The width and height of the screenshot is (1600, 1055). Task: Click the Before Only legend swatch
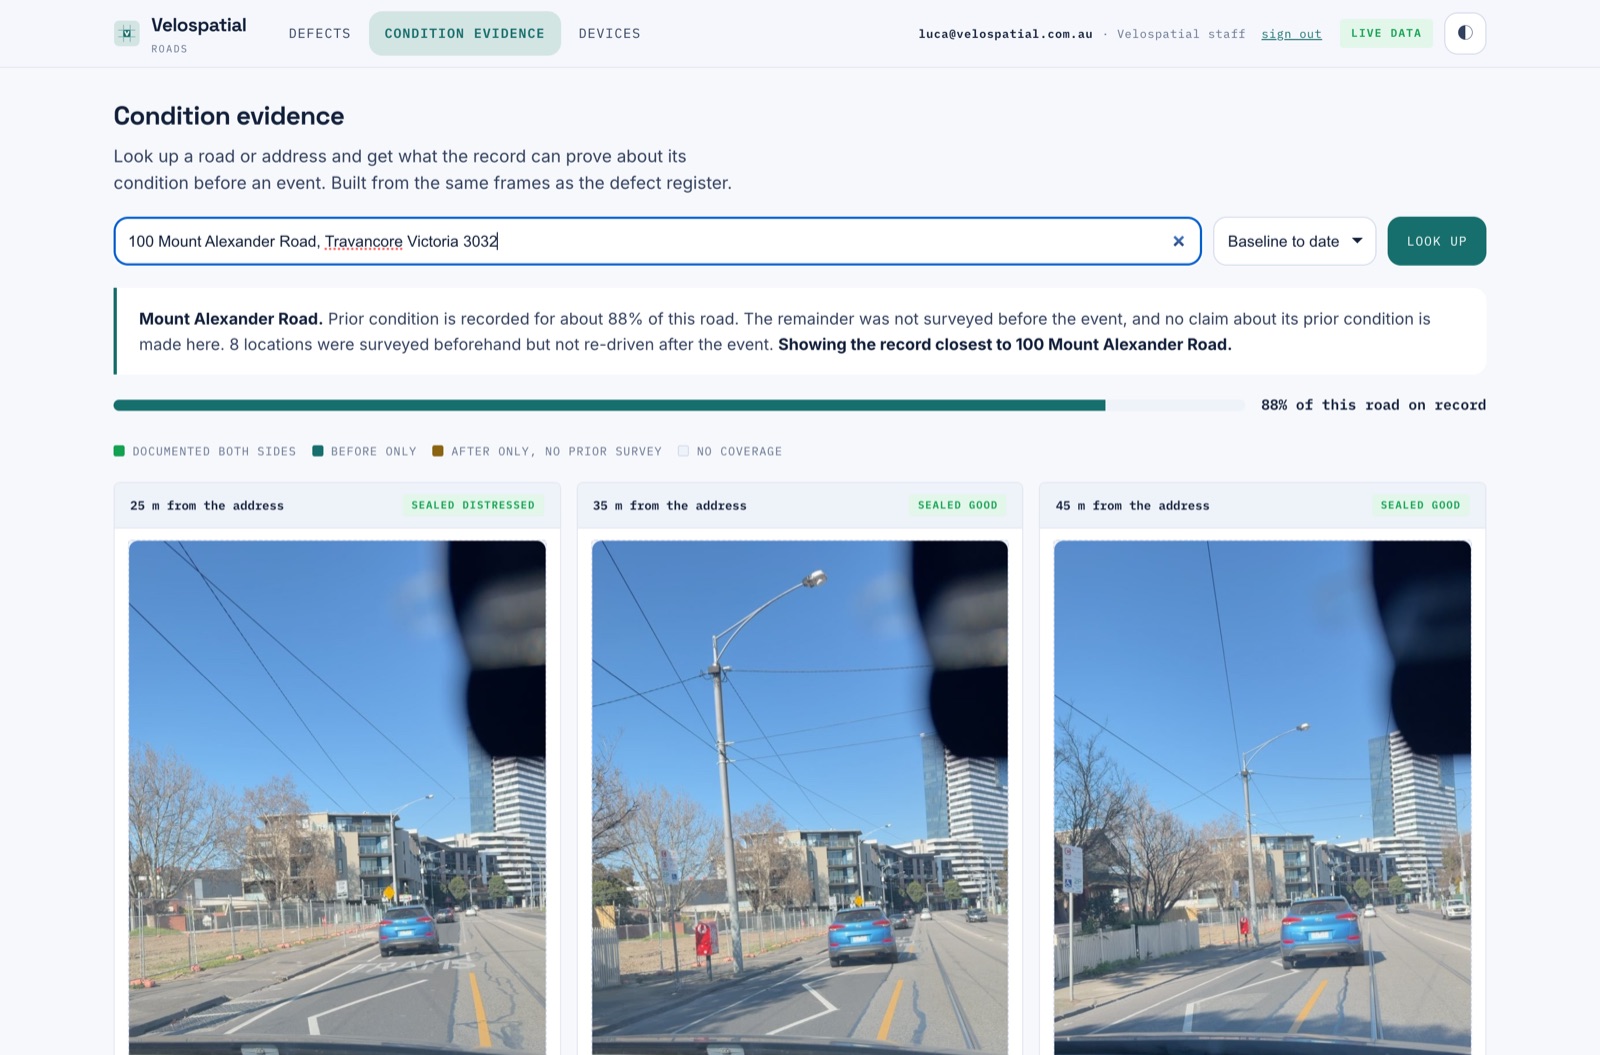pos(318,451)
